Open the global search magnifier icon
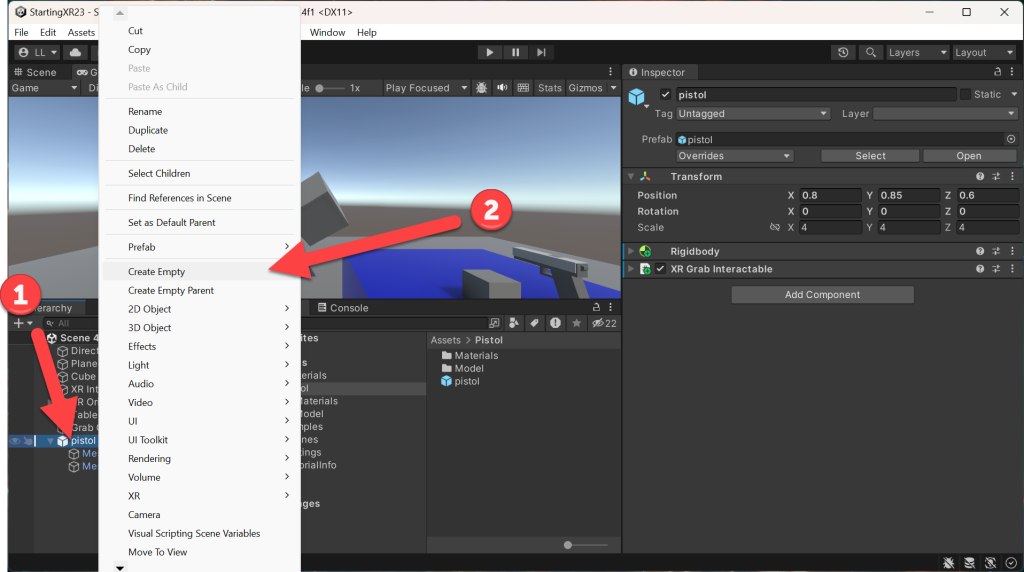 tap(871, 52)
